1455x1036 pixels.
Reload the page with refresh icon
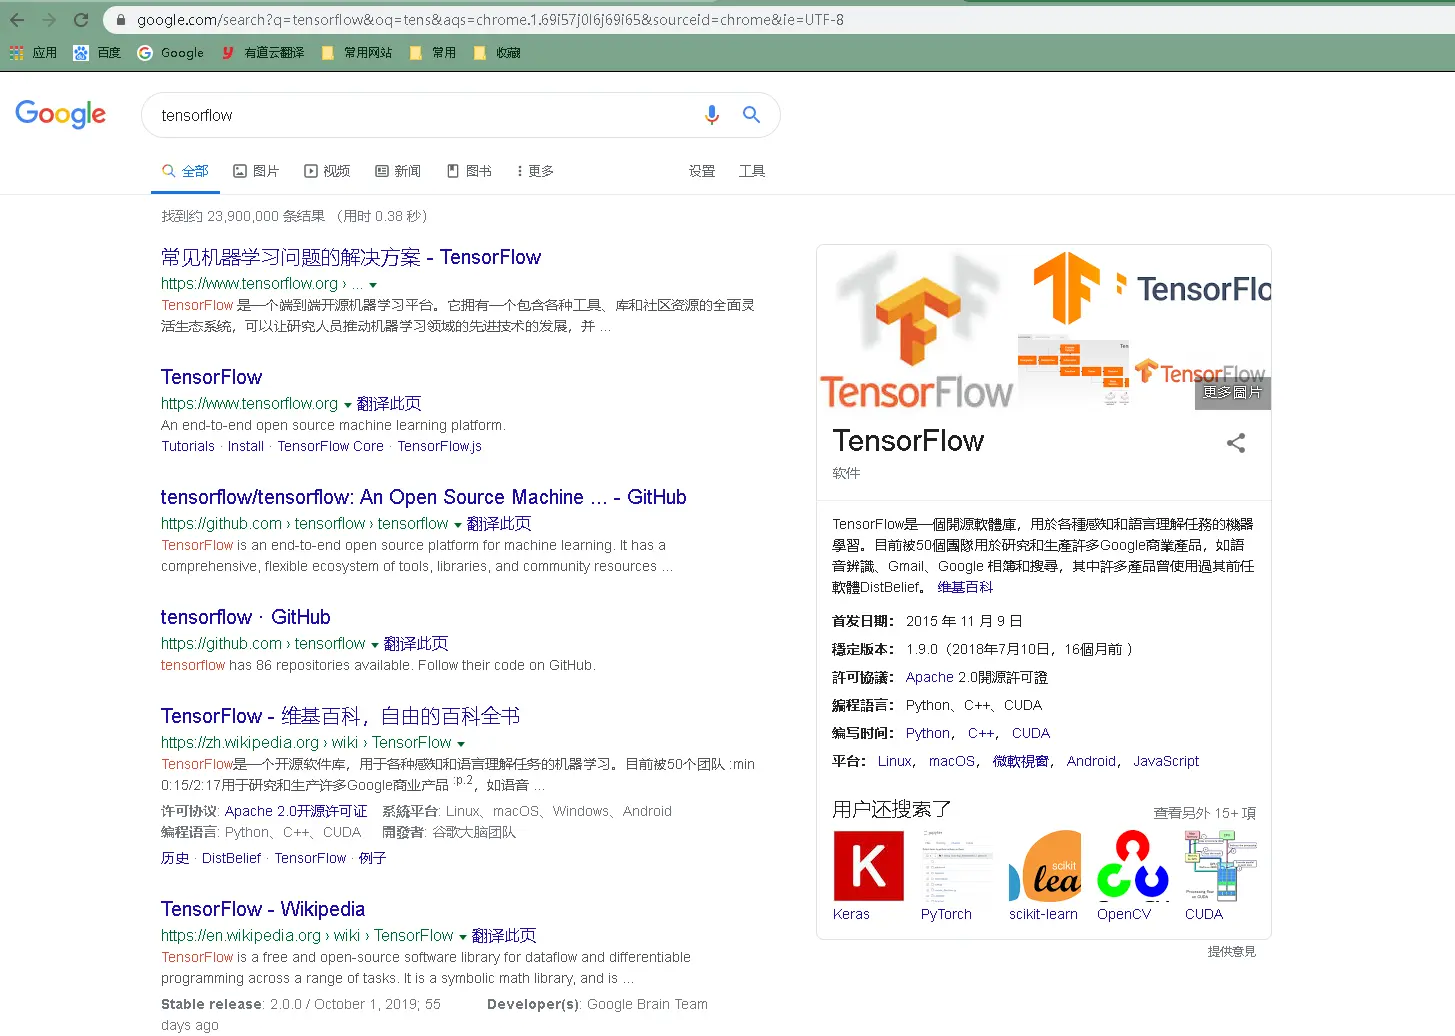[x=81, y=20]
